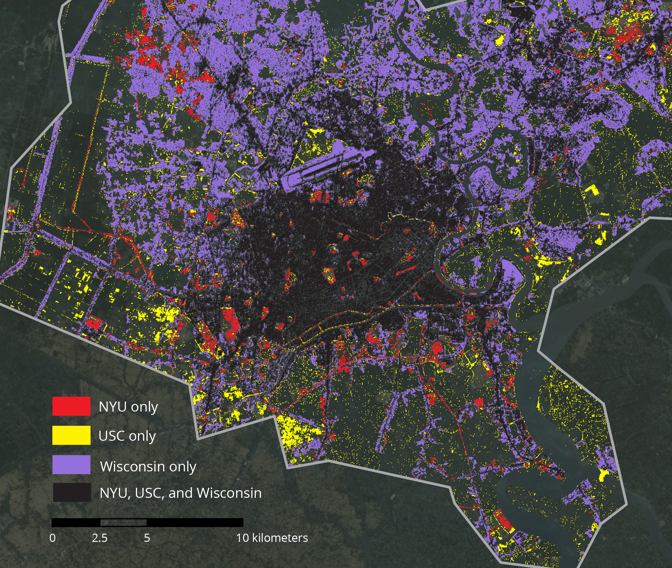Click the first short black scale bar segment
The height and width of the screenshot is (568, 672).
coord(76,522)
